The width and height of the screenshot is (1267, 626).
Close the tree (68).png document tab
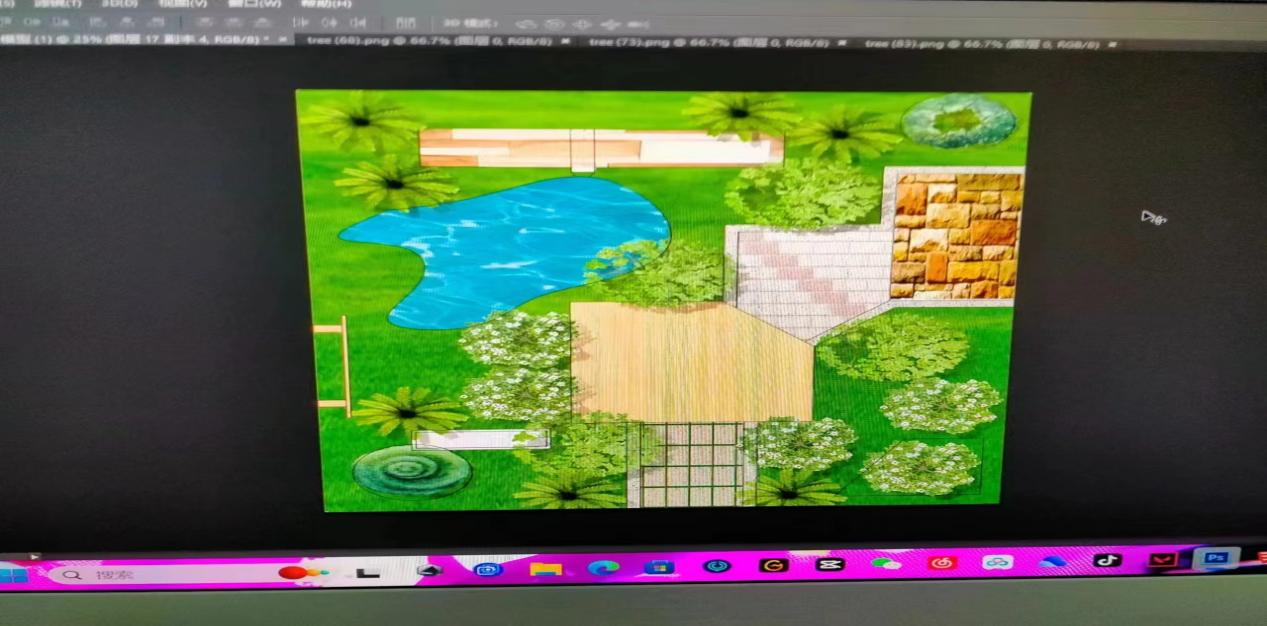pyautogui.click(x=566, y=43)
